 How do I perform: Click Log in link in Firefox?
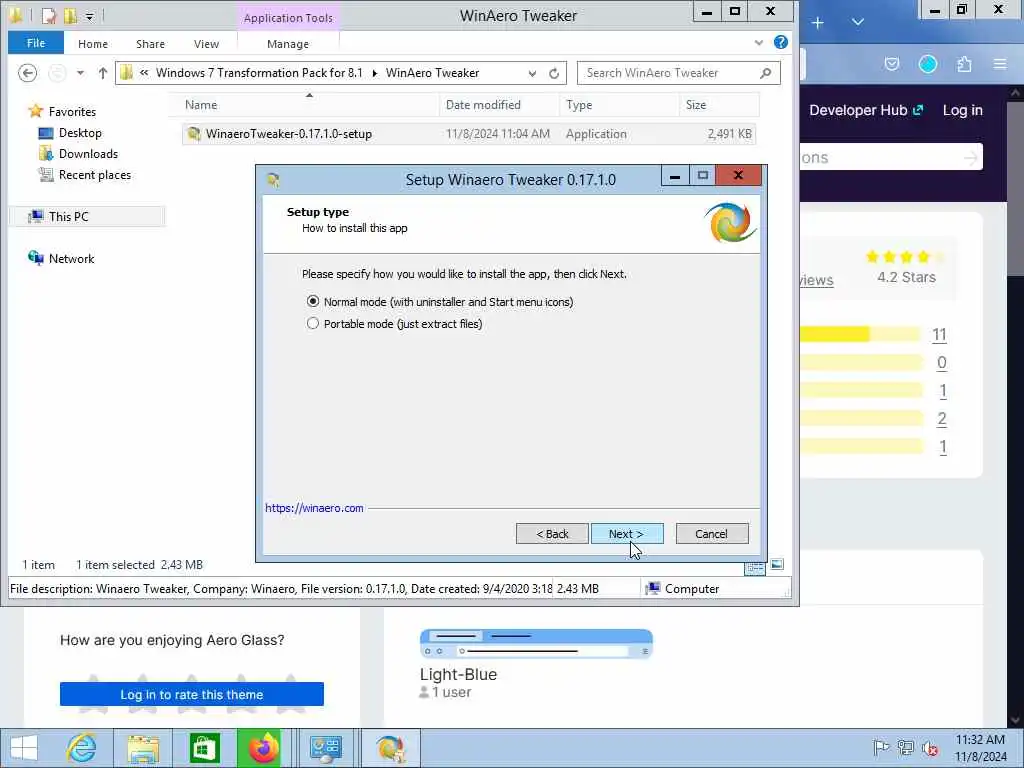coord(963,110)
